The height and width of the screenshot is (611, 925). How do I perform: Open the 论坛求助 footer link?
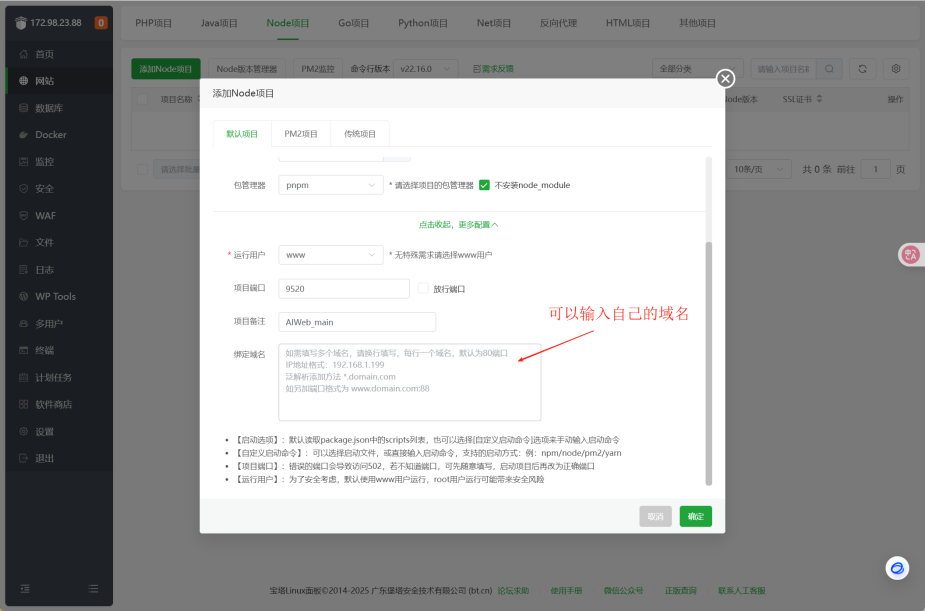(x=513, y=590)
